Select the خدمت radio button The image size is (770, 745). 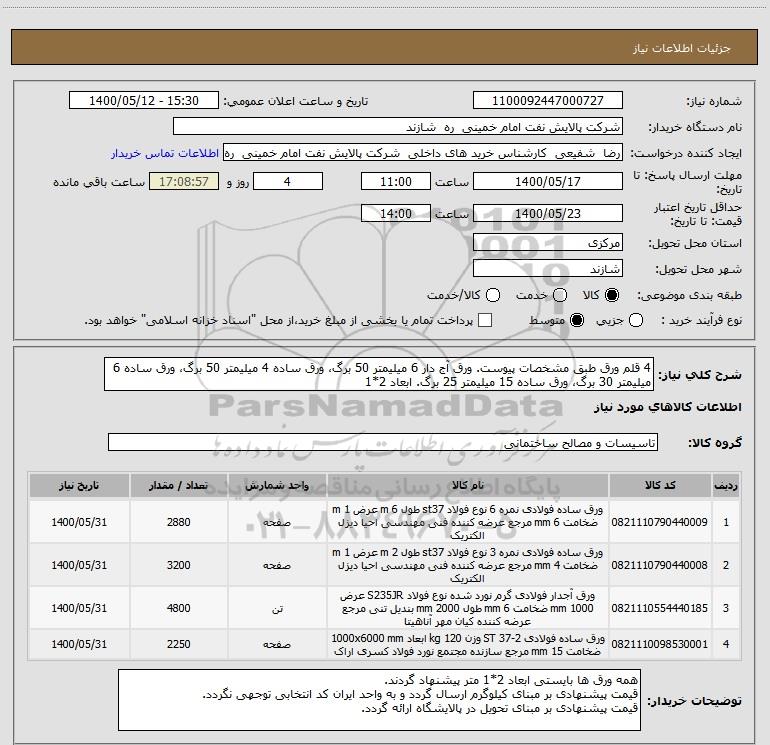560,295
